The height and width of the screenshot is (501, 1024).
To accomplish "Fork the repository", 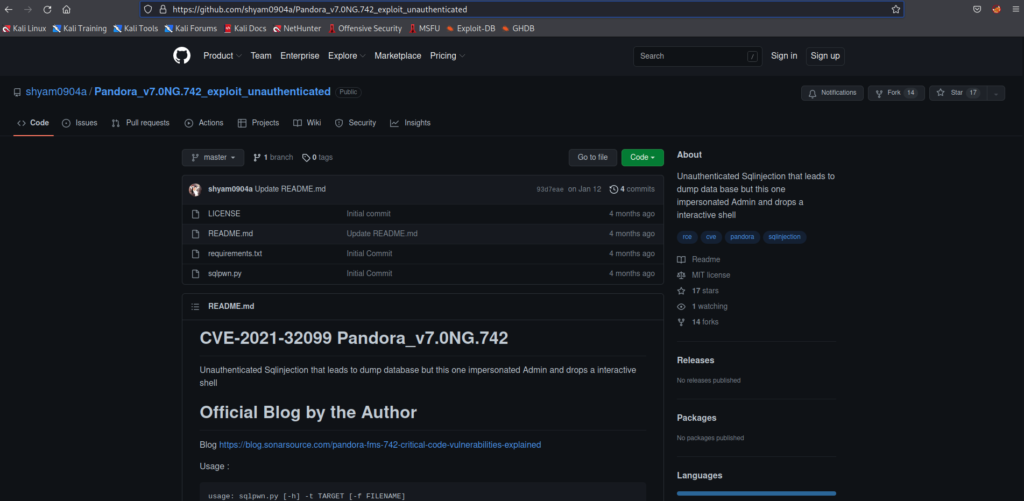I will (896, 93).
